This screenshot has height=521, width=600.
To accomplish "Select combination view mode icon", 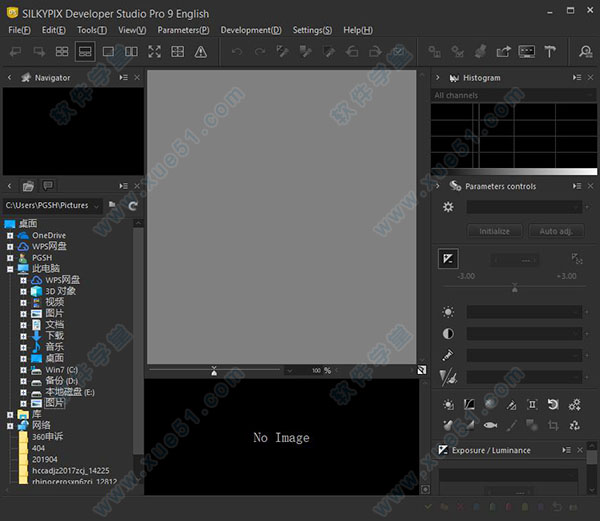I will 85,52.
